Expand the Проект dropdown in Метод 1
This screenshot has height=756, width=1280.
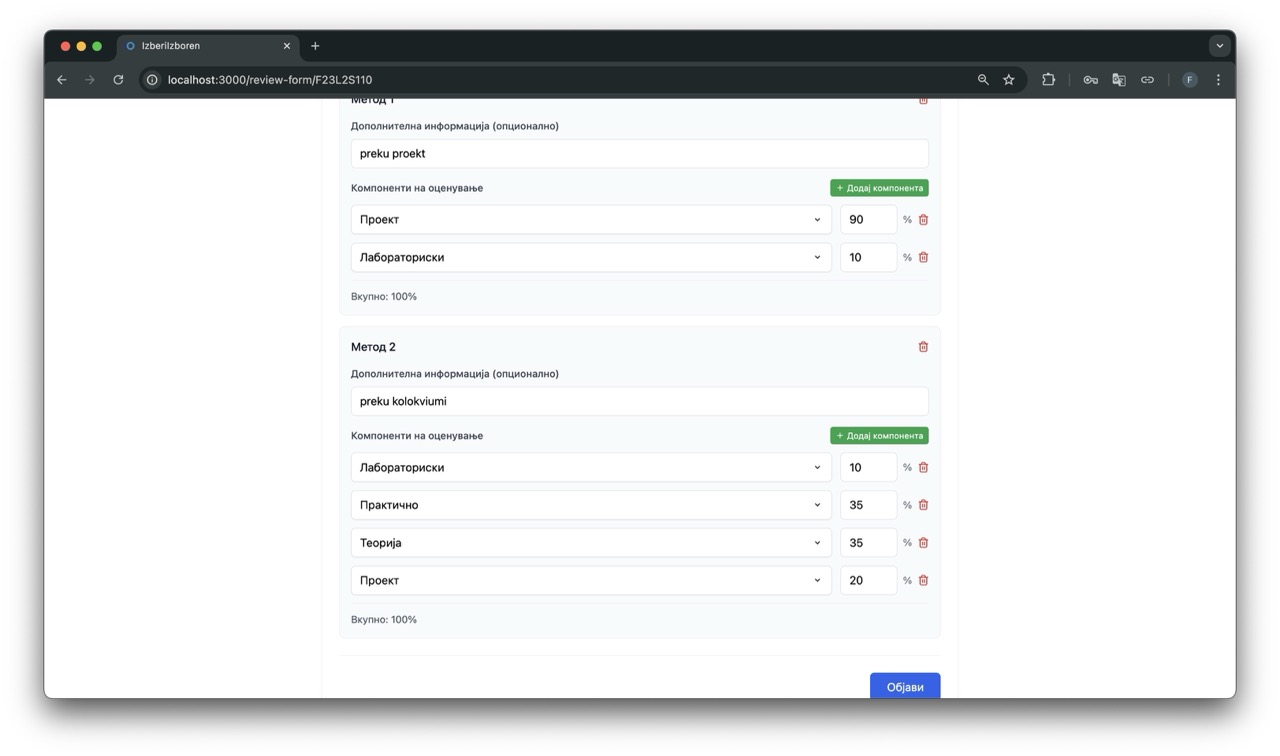(590, 220)
